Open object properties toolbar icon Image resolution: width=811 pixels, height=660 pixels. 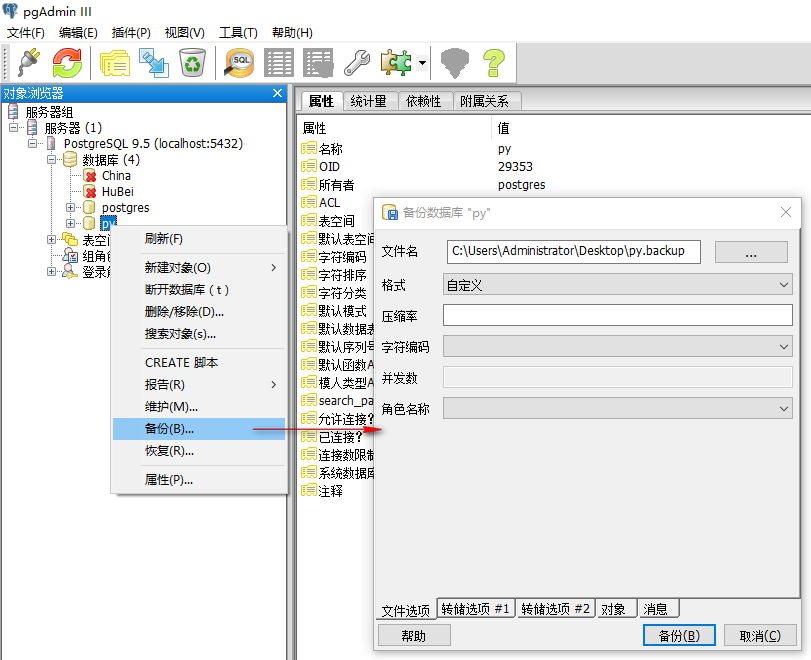pyautogui.click(x=115, y=63)
